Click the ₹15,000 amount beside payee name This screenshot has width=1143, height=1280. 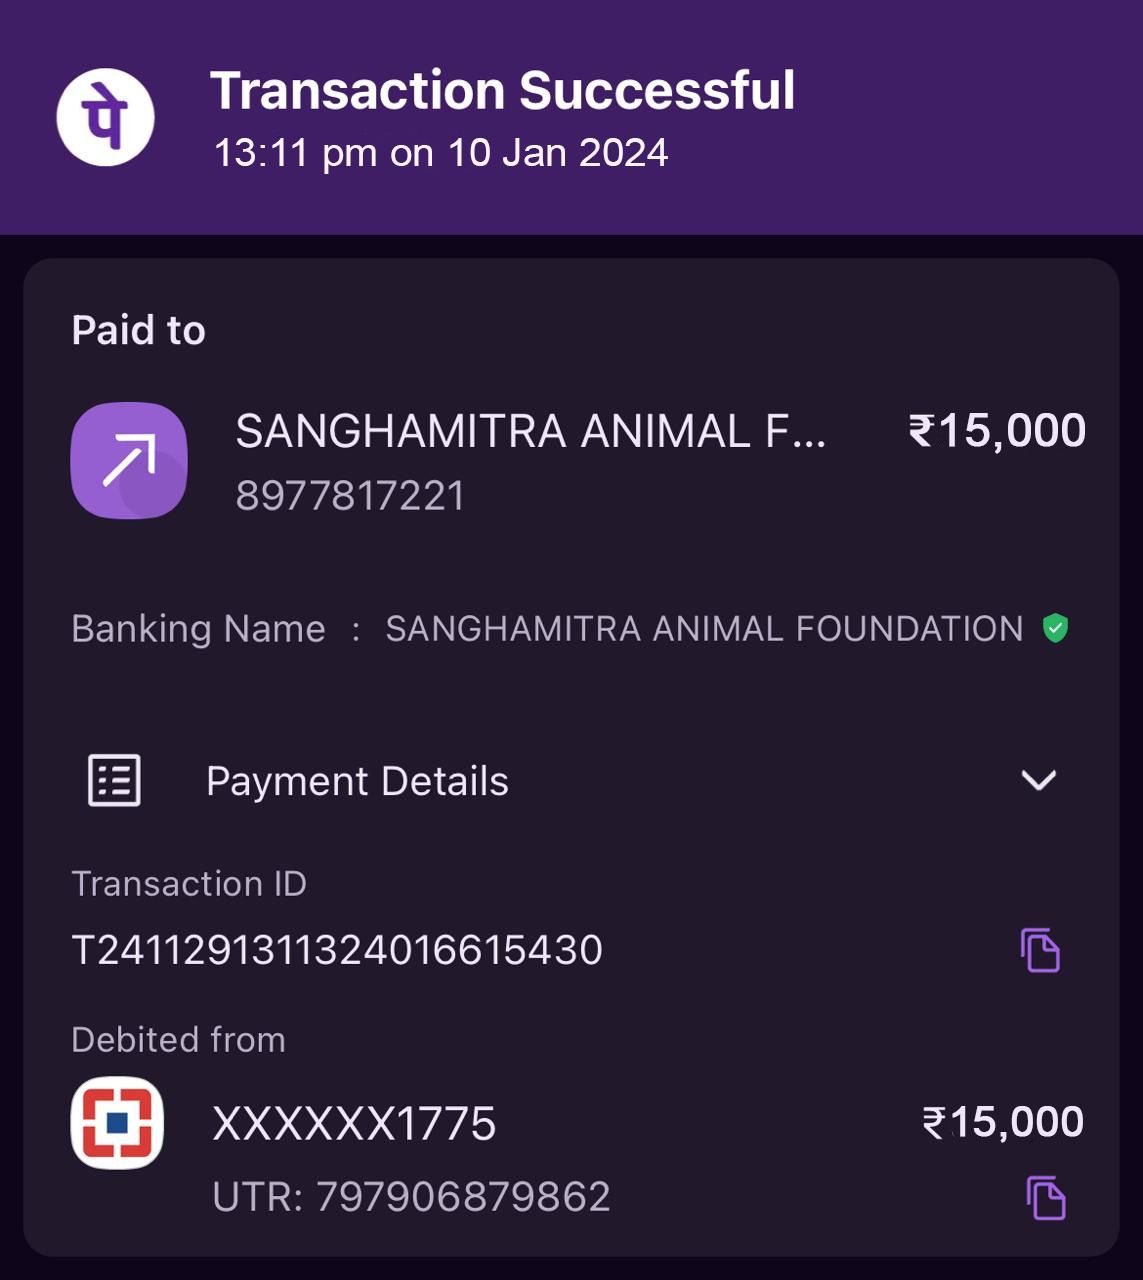(997, 431)
